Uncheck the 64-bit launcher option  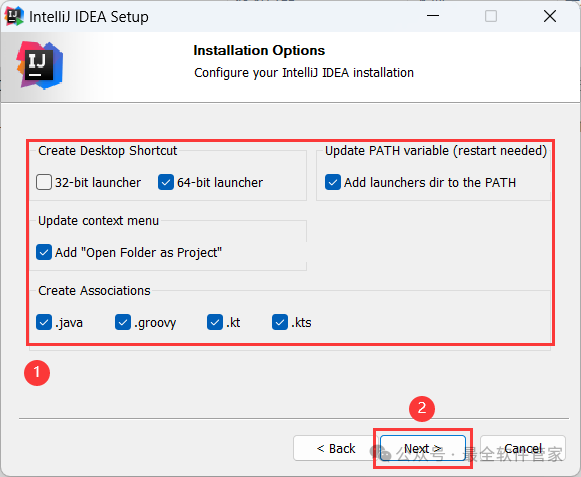point(166,182)
